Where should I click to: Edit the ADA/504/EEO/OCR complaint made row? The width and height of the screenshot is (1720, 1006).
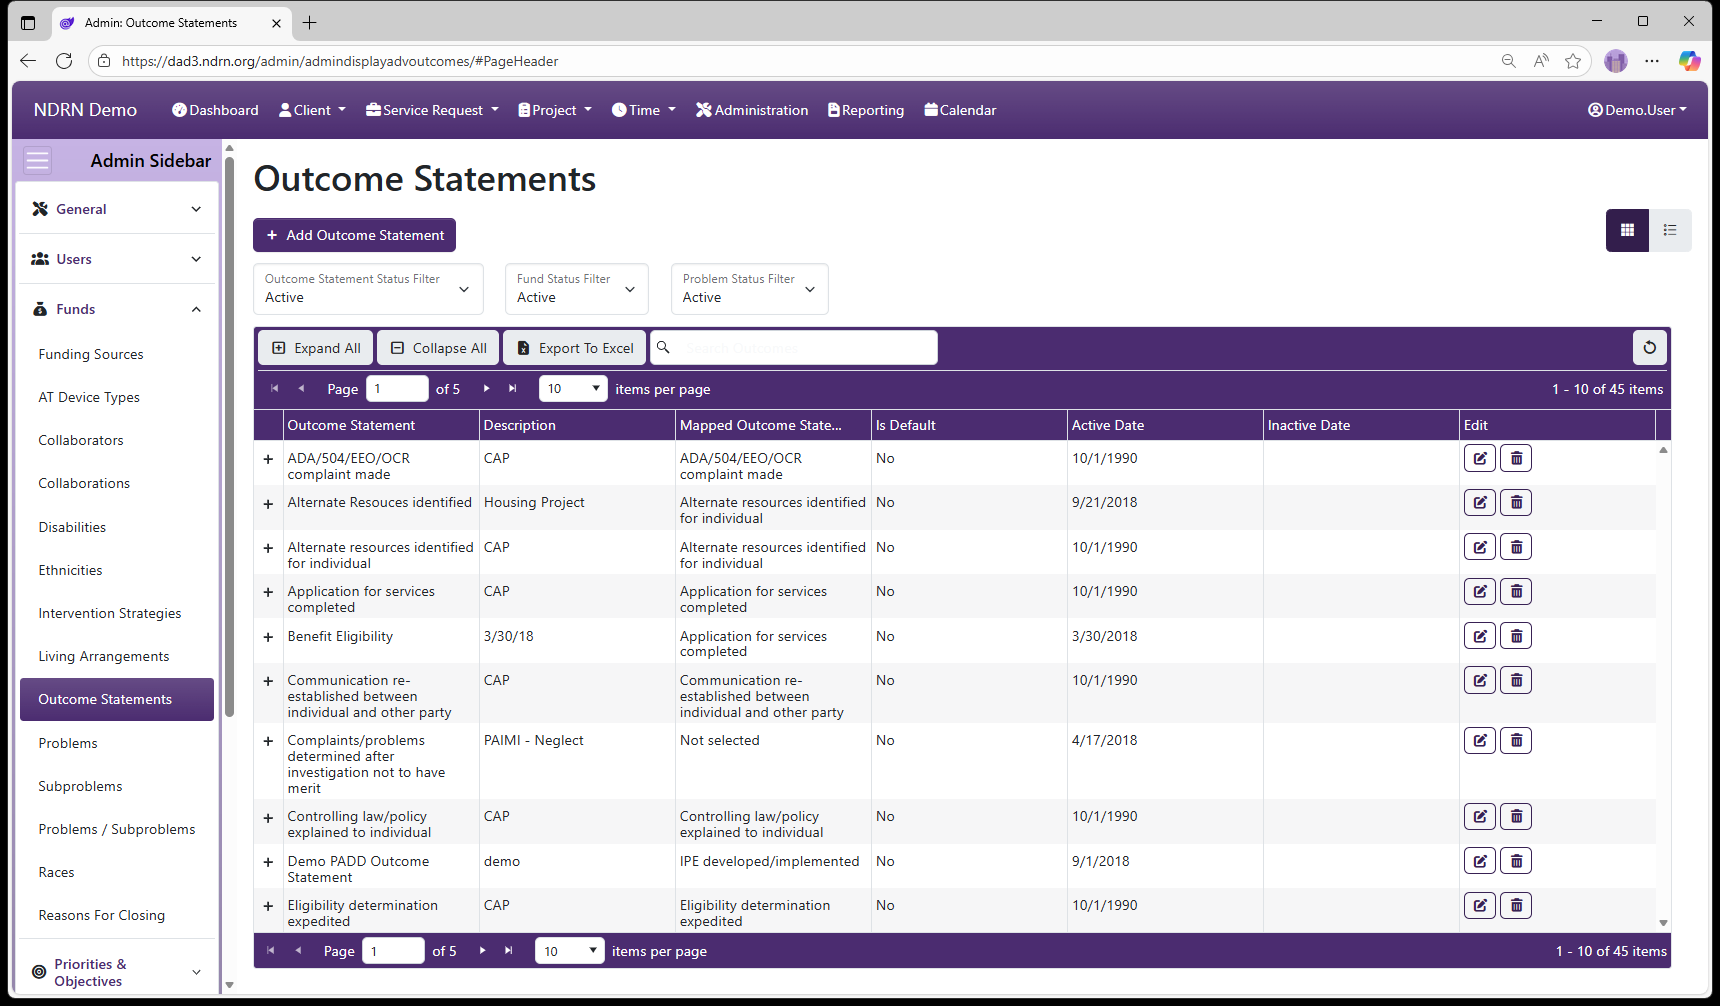(x=1480, y=458)
